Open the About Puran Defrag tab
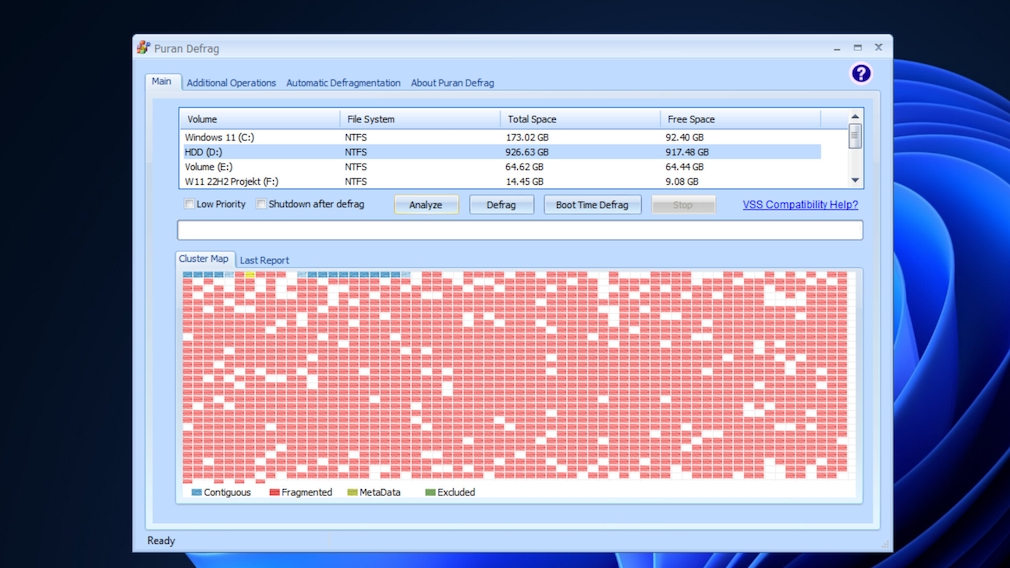1010x568 pixels. [x=452, y=83]
